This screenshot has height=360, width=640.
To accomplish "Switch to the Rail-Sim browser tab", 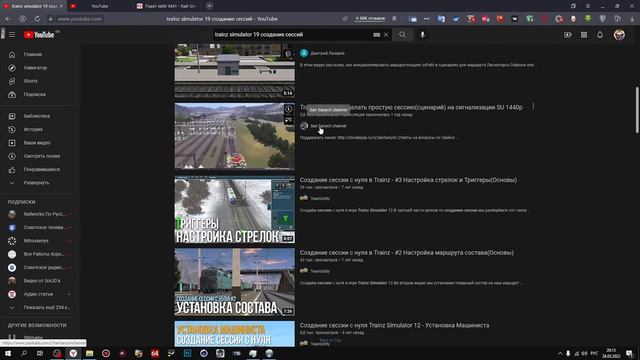I will pos(167,6).
